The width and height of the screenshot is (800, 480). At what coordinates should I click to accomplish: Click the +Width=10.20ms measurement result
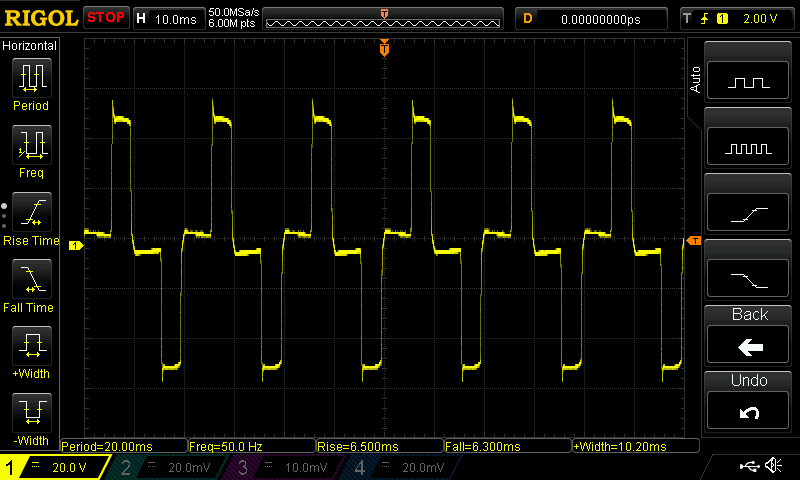point(636,446)
